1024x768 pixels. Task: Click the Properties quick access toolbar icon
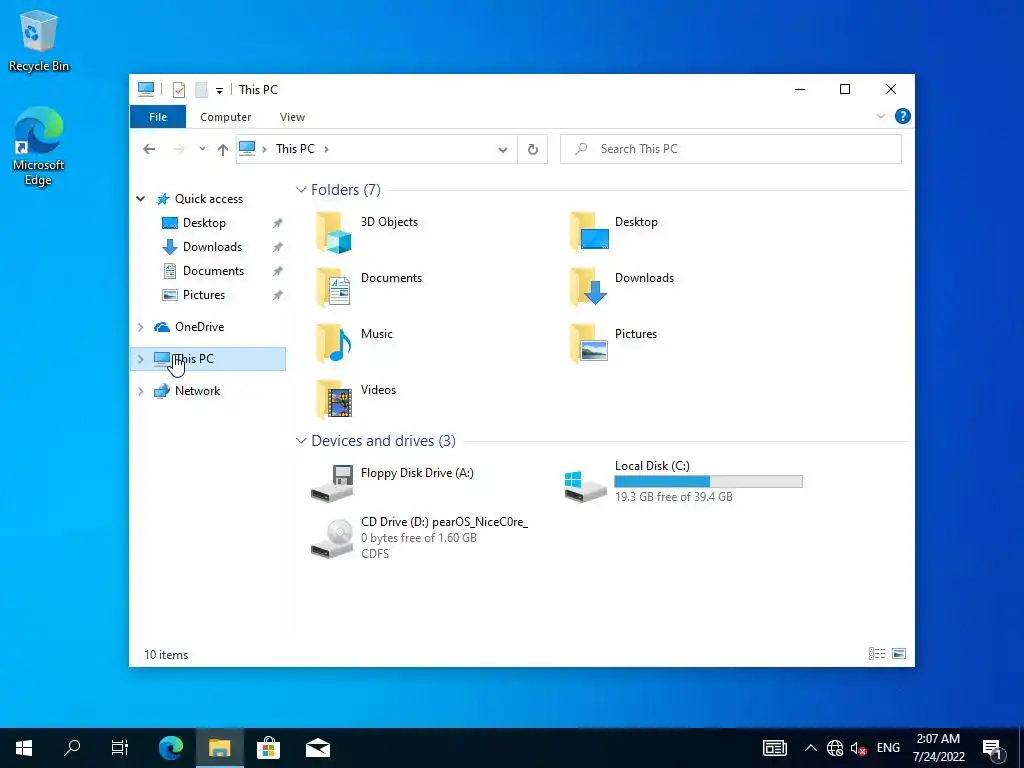(179, 89)
